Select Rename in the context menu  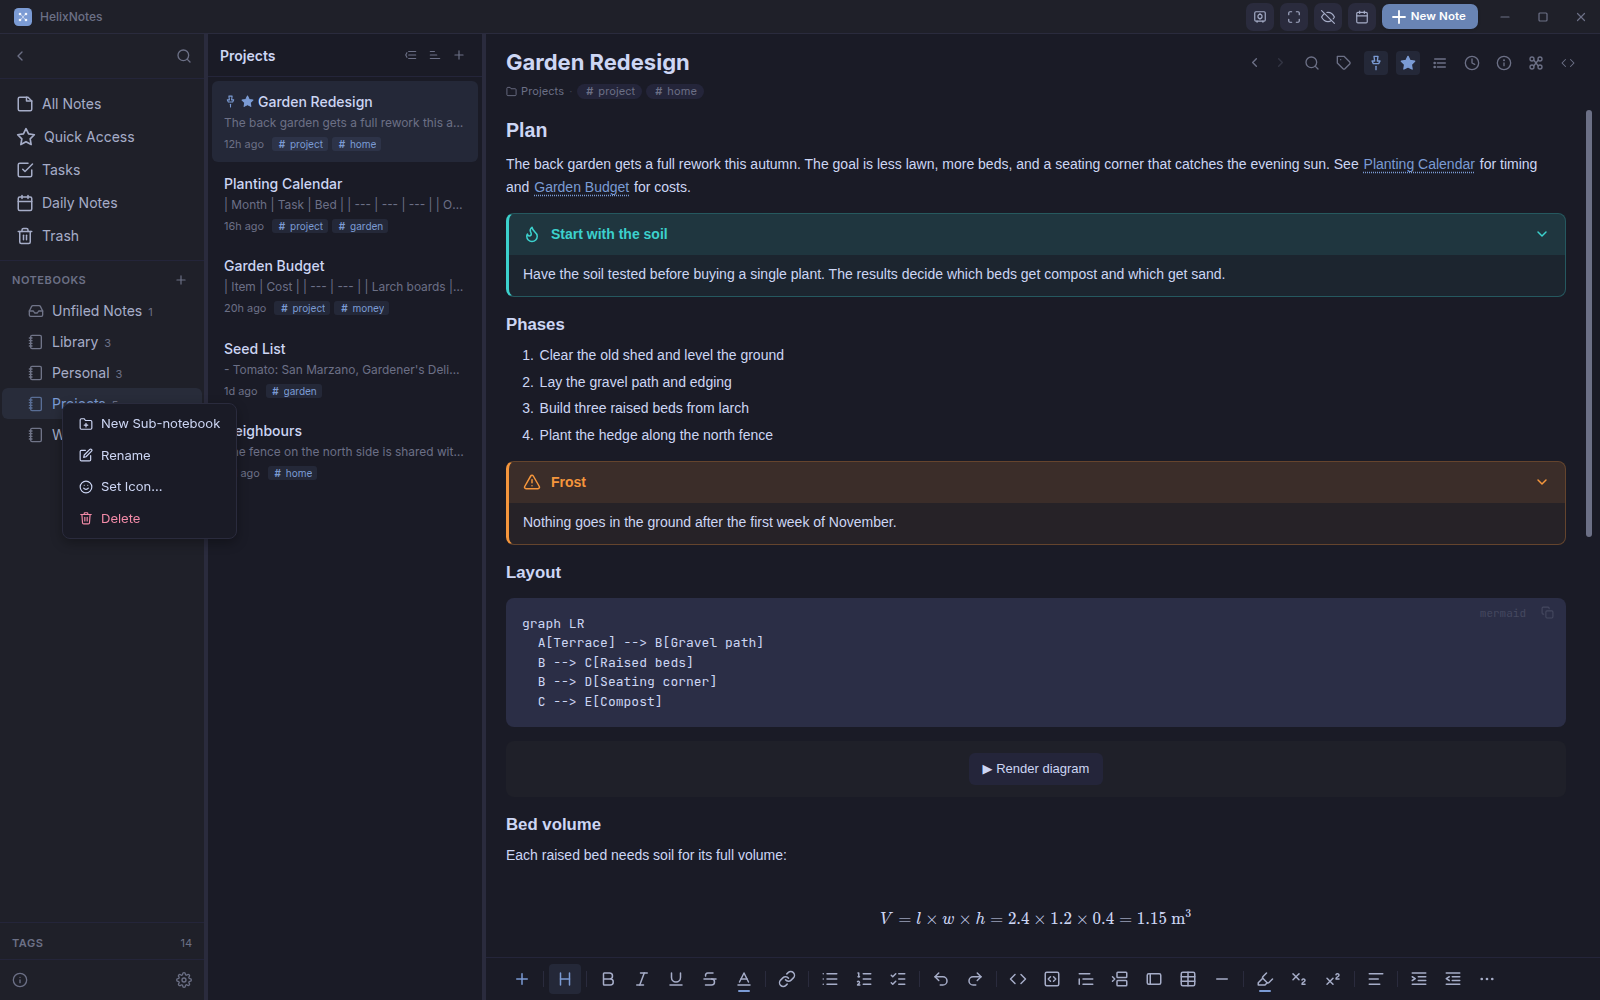pos(150,456)
